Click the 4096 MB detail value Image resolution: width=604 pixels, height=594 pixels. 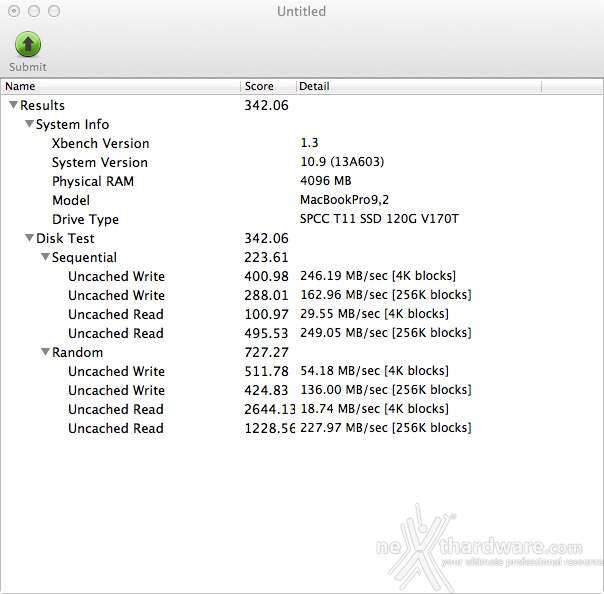(325, 181)
